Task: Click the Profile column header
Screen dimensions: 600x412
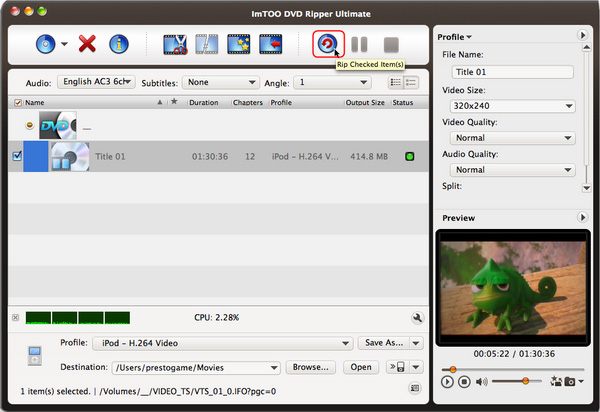Action: point(281,103)
